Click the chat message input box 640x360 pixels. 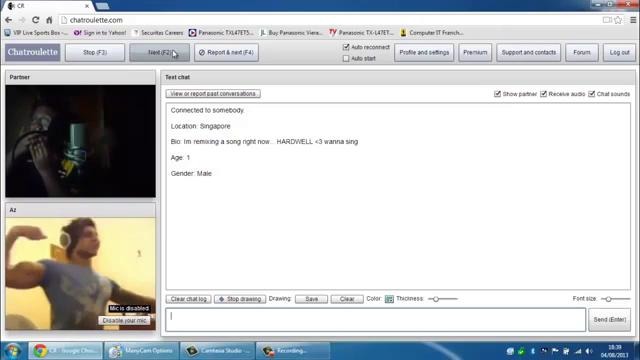pyautogui.click(x=376, y=320)
